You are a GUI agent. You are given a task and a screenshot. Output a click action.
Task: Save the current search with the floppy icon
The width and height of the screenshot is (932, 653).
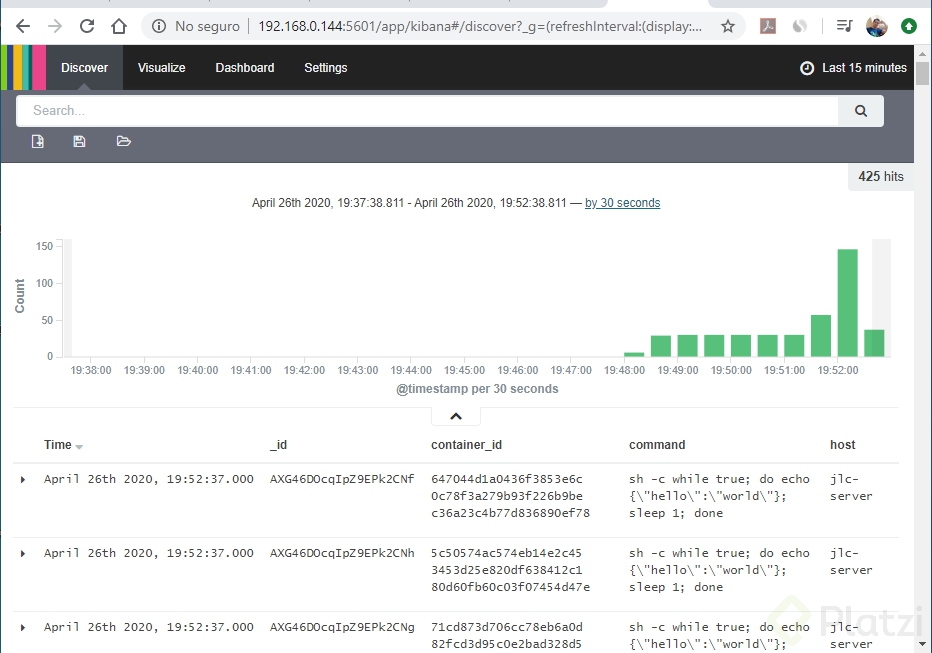pyautogui.click(x=79, y=141)
